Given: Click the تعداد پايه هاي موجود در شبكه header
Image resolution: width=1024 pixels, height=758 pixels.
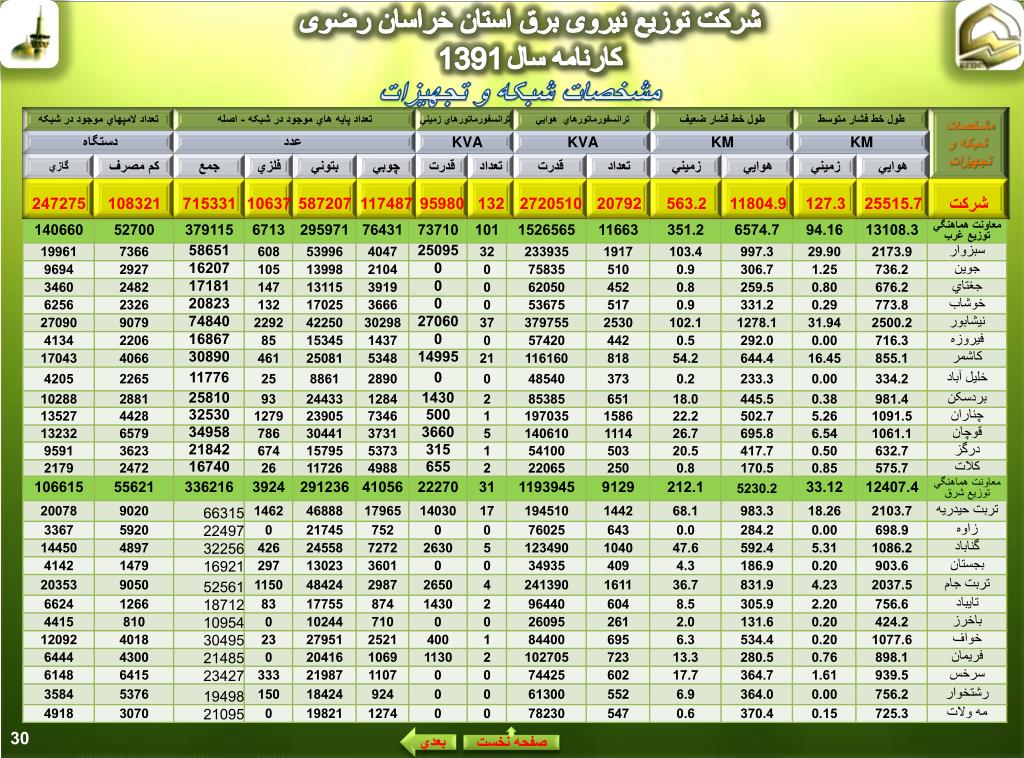Looking at the screenshot, I should pos(295,119).
